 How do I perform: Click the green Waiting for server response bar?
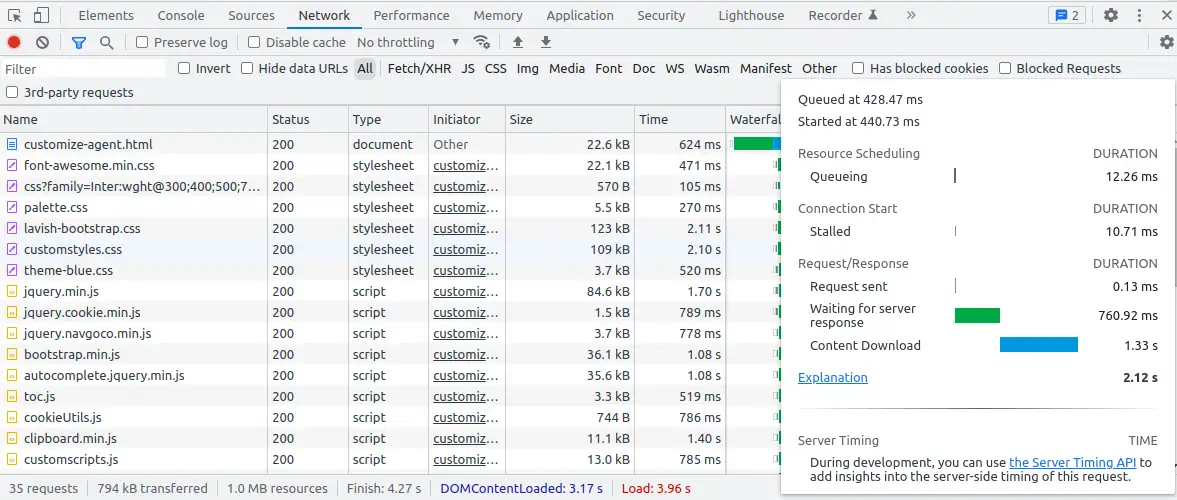[x=977, y=315]
